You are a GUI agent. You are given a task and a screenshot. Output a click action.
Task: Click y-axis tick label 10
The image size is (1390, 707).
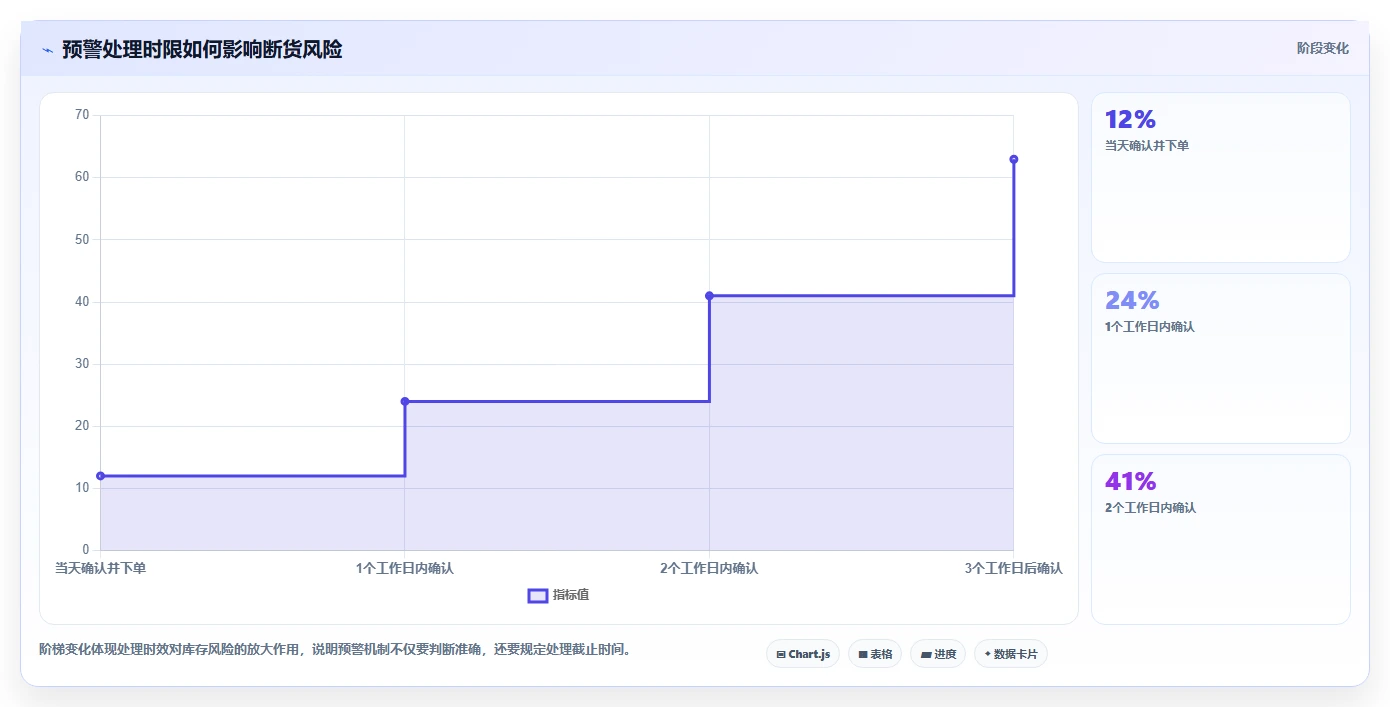(x=82, y=488)
